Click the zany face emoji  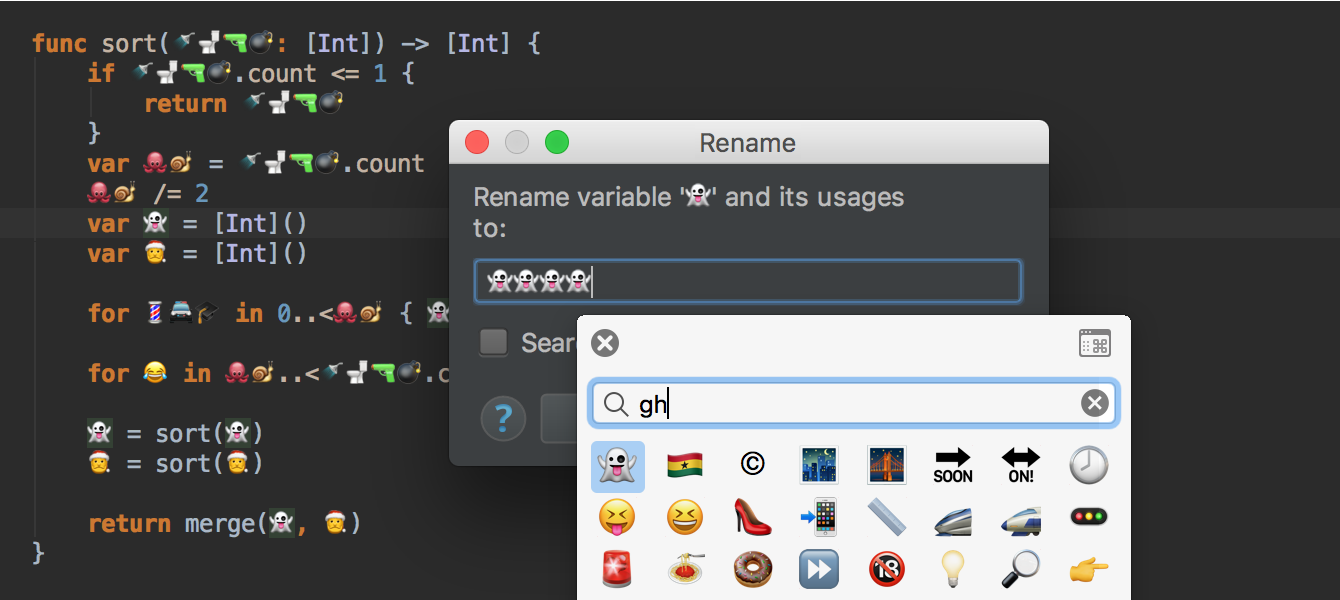click(617, 517)
